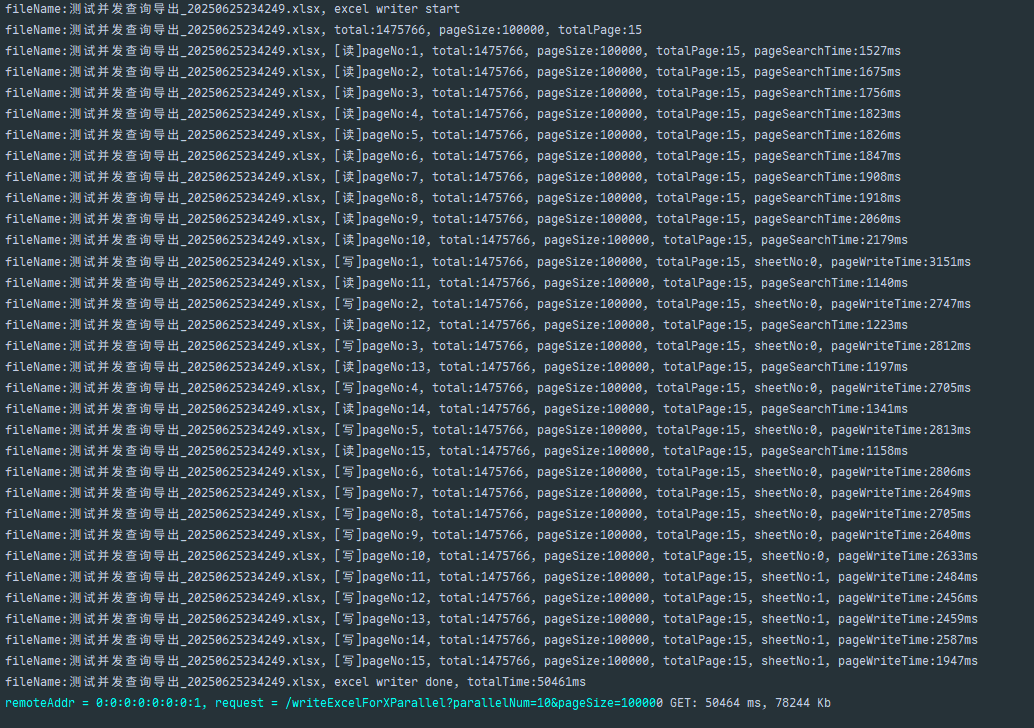The image size is (1034, 728).
Task: Select the pageWriteTime:3151ms write entry
Action: click(x=487, y=262)
